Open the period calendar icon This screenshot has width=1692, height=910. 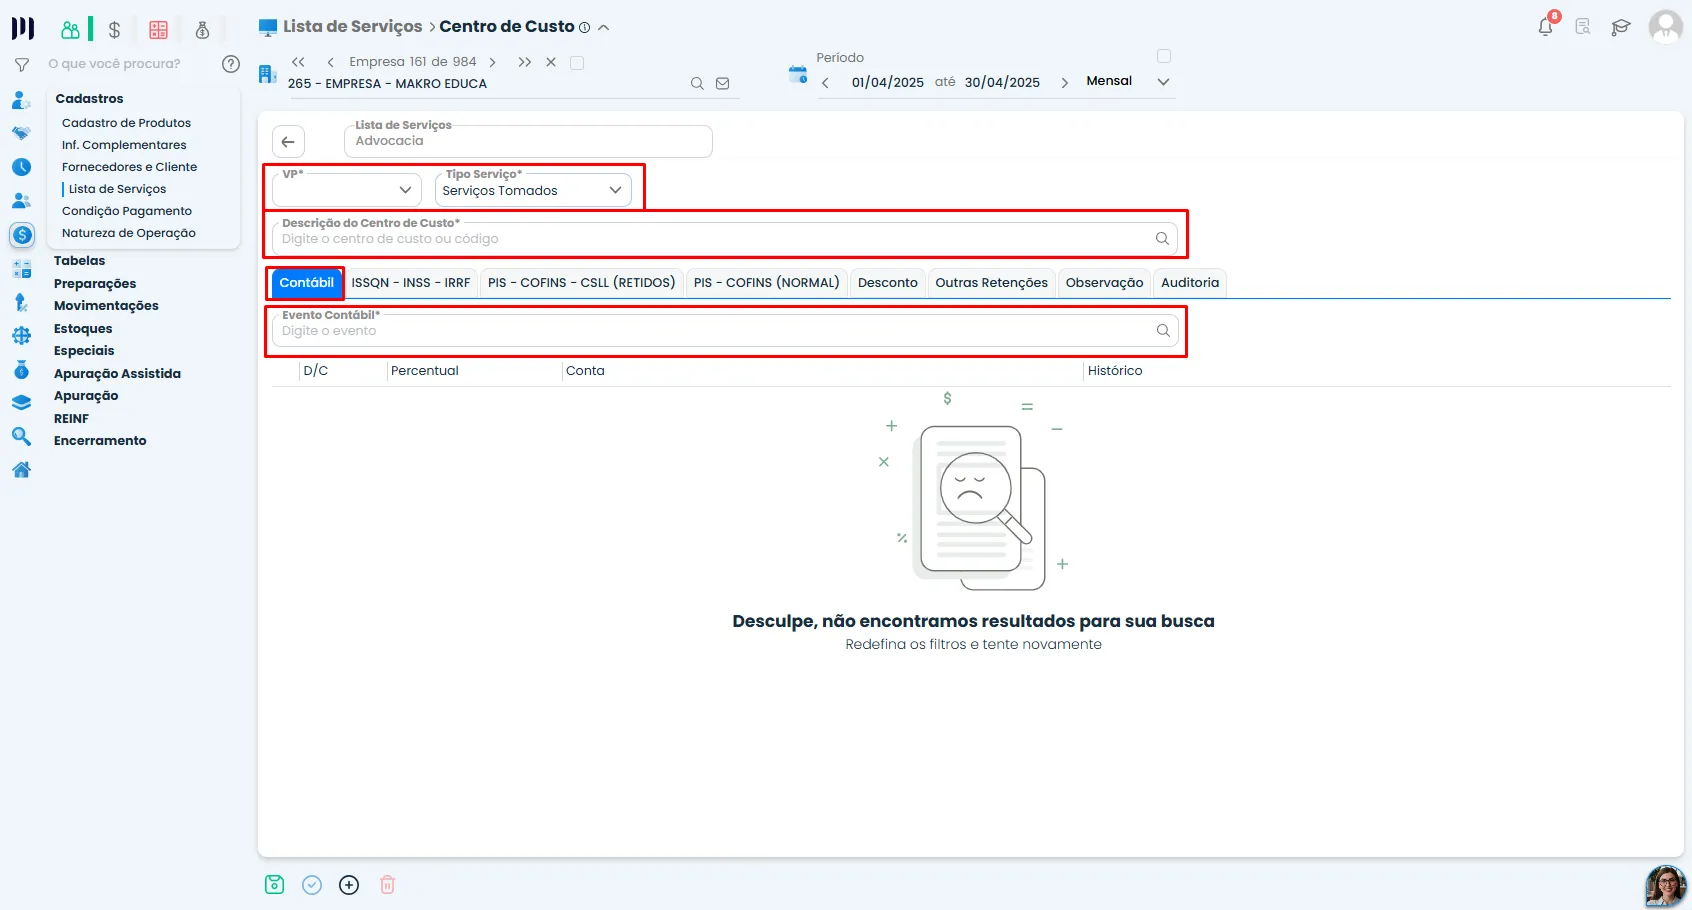(798, 74)
